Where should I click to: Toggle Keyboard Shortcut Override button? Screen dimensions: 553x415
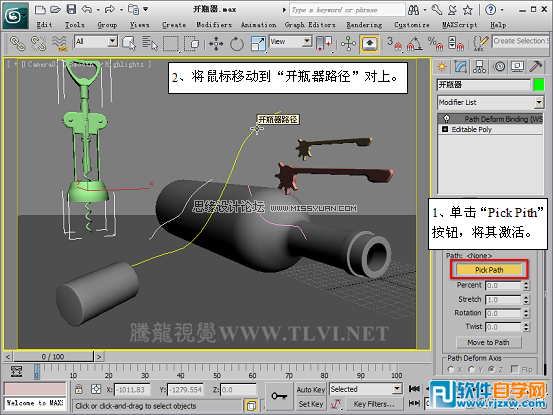pyautogui.click(x=369, y=44)
